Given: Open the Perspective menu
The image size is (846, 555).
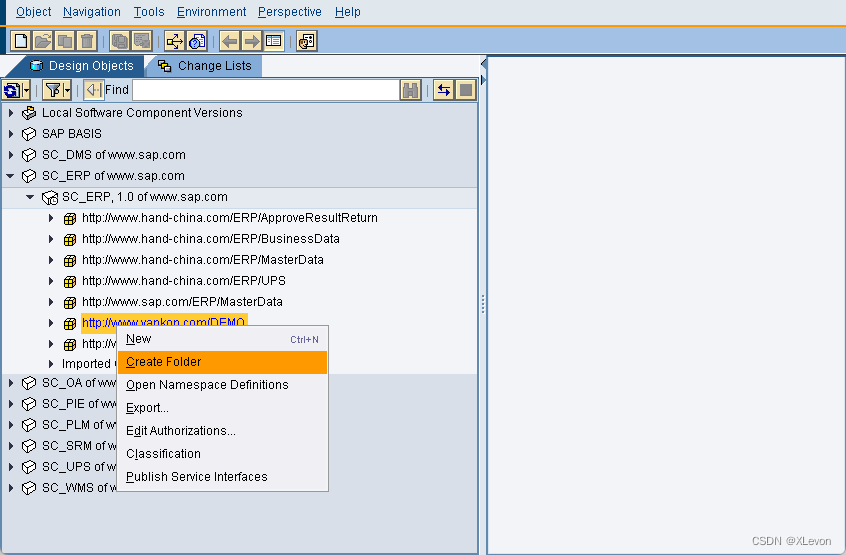Looking at the screenshot, I should tap(290, 12).
